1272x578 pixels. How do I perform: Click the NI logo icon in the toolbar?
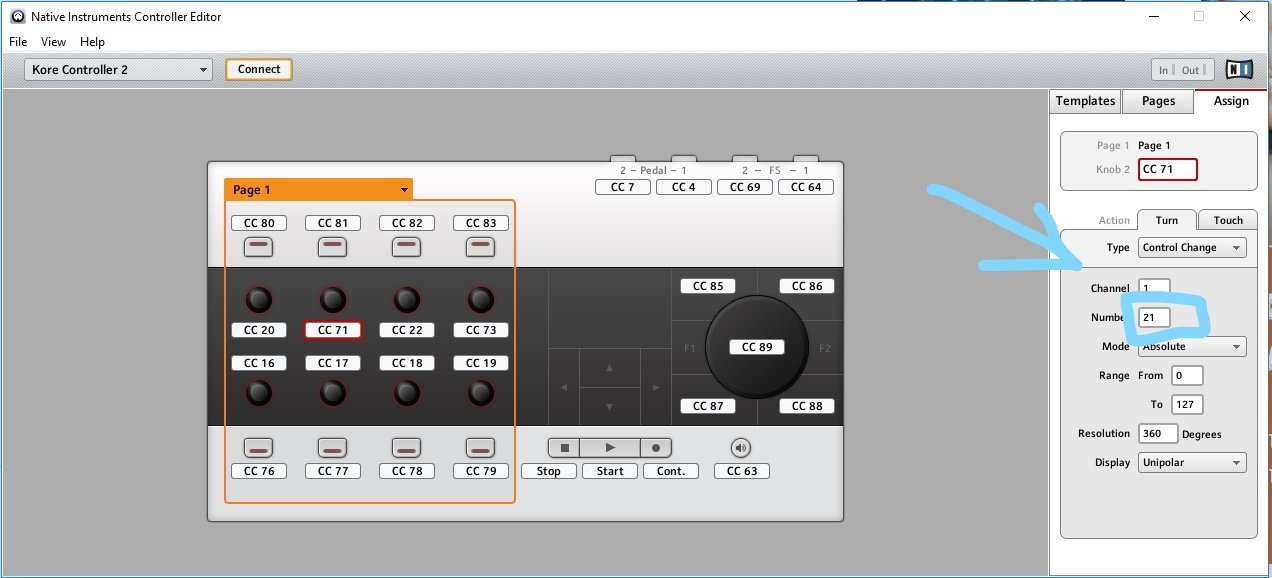pos(1239,69)
